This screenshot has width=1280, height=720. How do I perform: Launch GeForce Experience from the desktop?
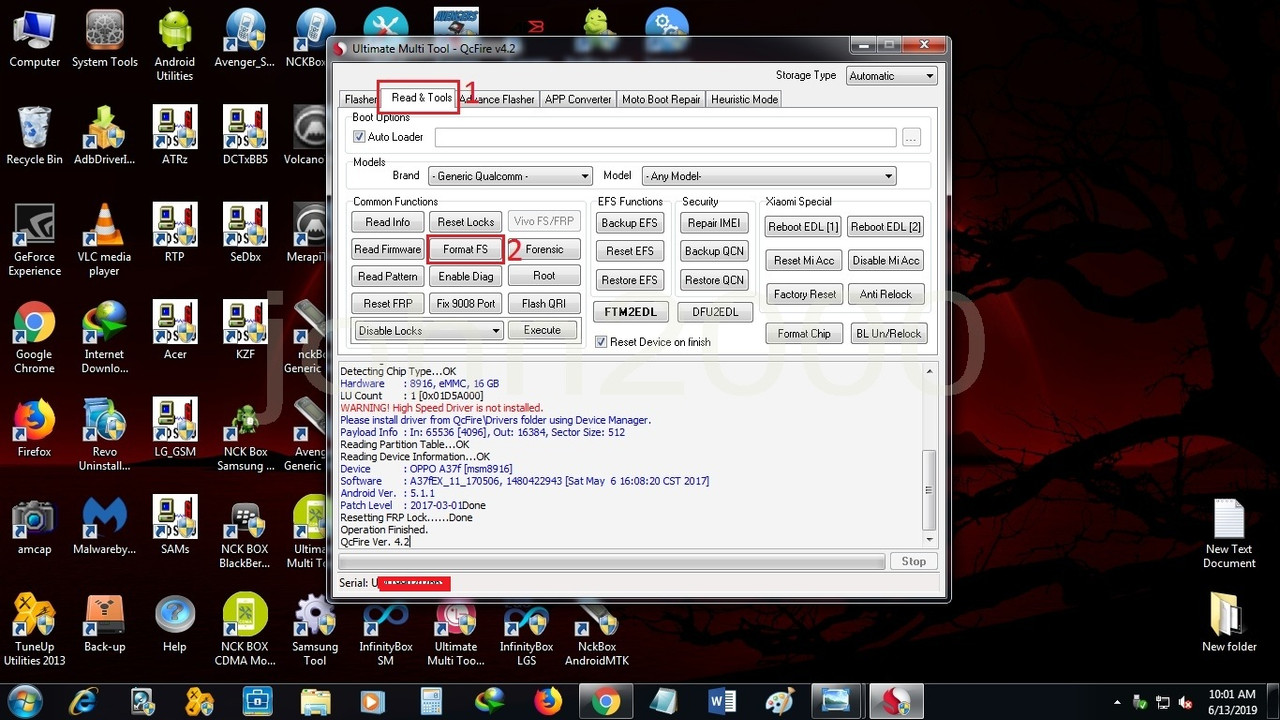pyautogui.click(x=34, y=241)
